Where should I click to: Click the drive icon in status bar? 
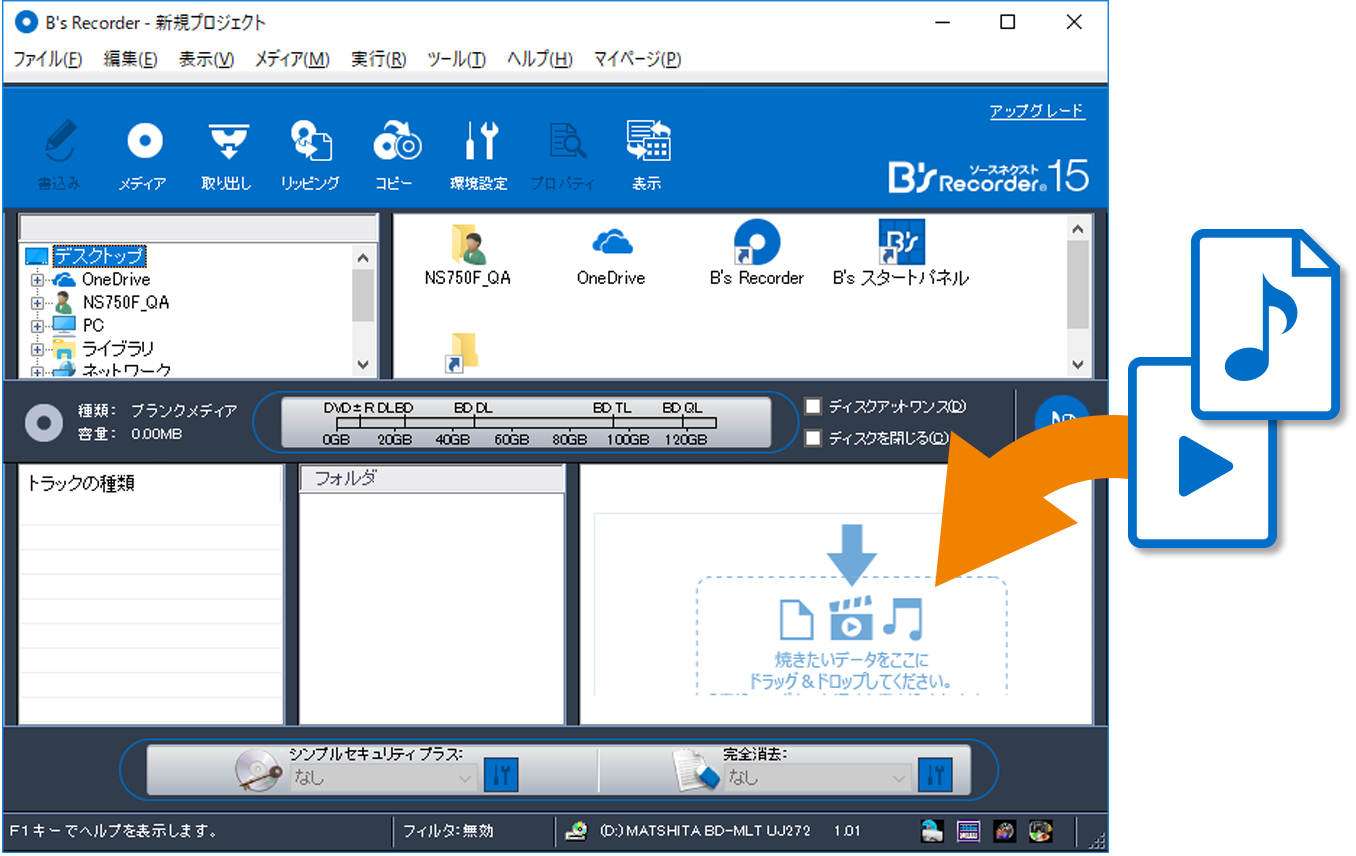575,831
